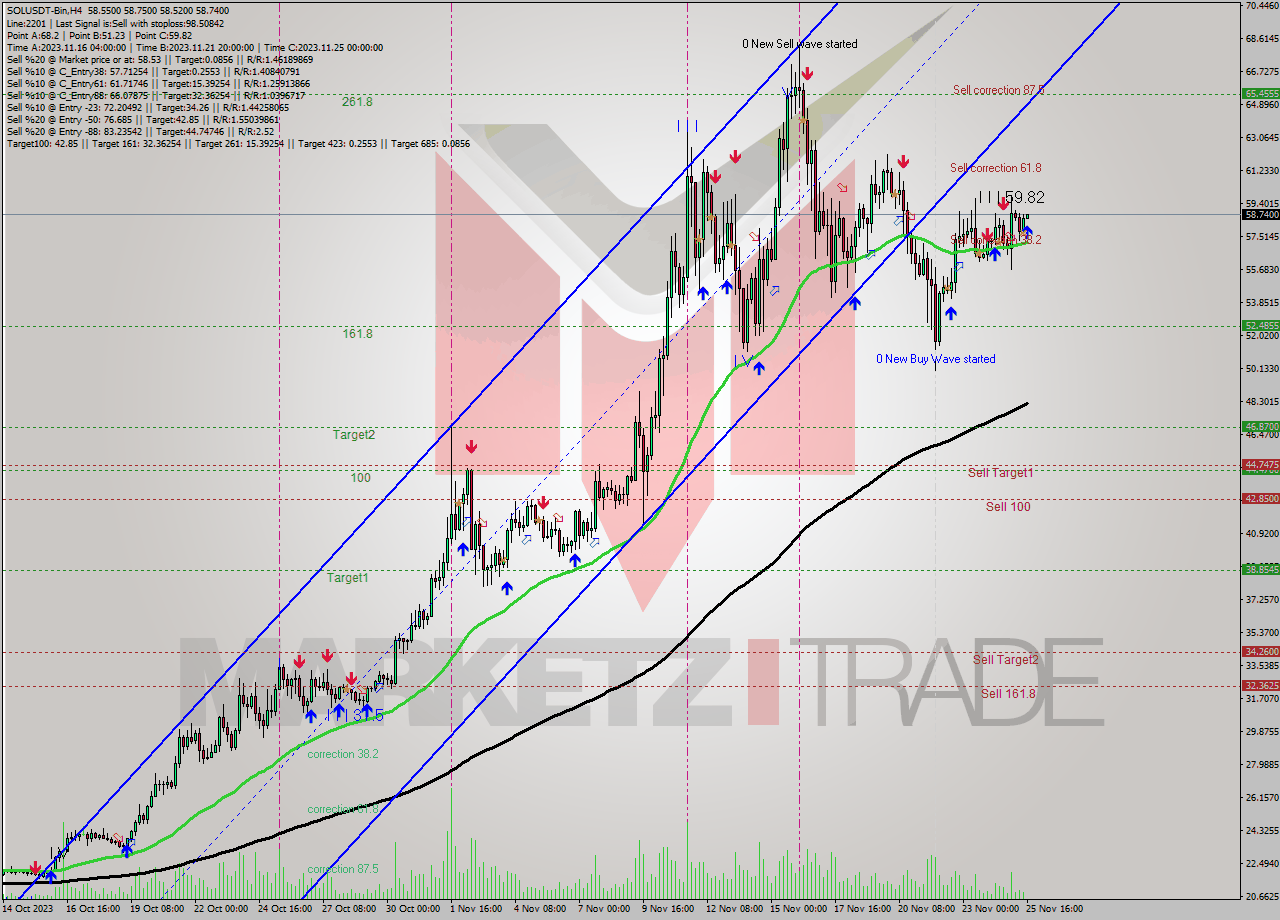
Task: Click the 'Sell correction 87.5' label
Action: coord(998,90)
